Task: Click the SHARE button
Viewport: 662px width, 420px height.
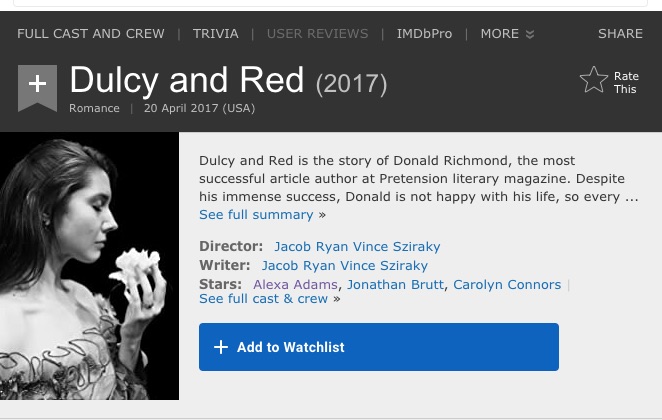Action: pos(620,34)
